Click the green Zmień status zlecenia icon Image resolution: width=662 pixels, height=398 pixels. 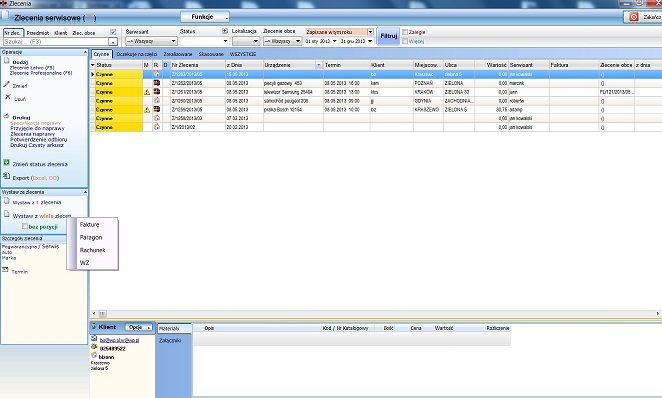pos(6,163)
